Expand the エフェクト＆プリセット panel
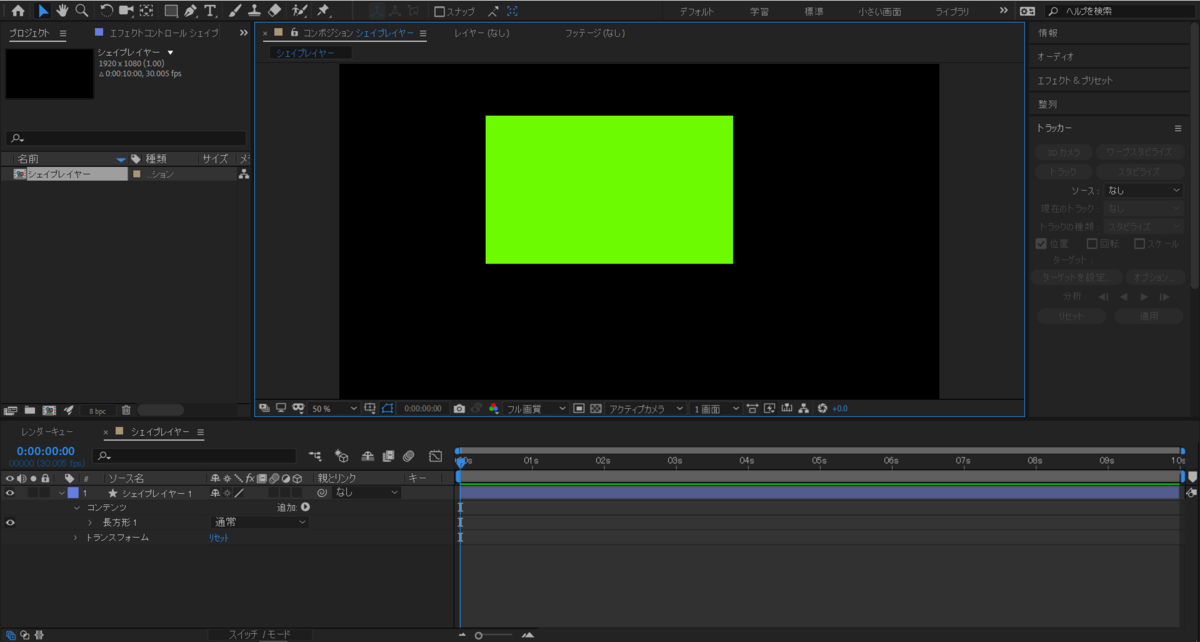The width and height of the screenshot is (1200, 642). 1074,80
